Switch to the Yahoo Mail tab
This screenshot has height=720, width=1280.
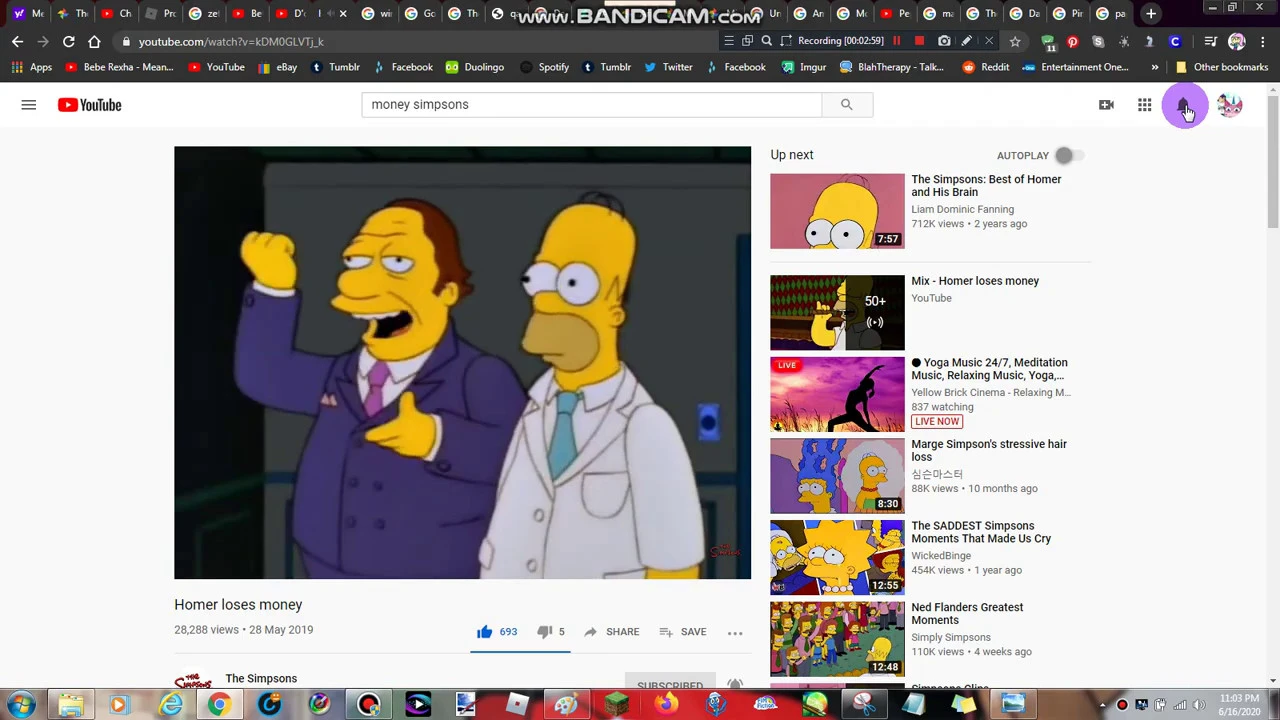coord(26,13)
